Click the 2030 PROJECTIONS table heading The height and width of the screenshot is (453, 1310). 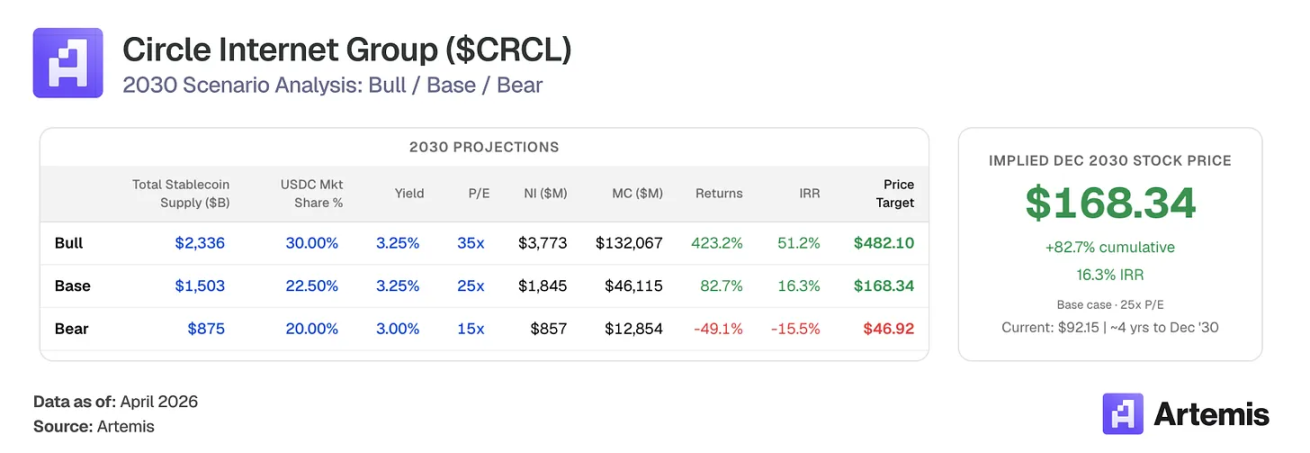point(484,147)
